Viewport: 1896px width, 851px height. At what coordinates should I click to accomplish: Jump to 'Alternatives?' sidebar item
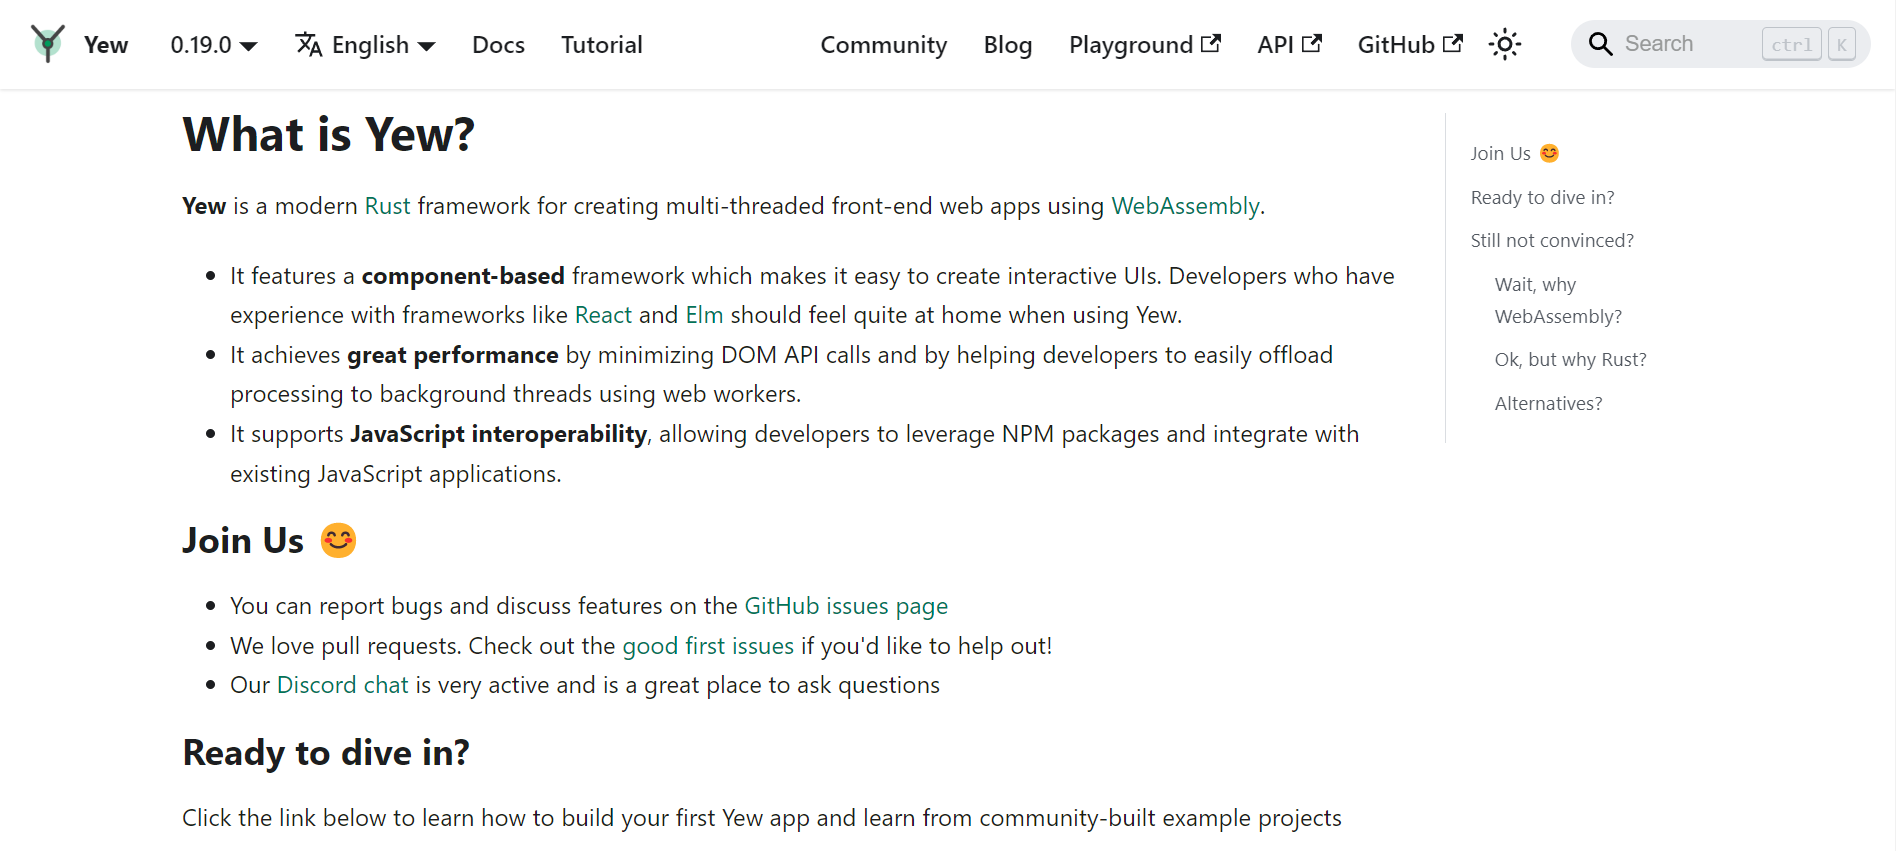tap(1548, 403)
